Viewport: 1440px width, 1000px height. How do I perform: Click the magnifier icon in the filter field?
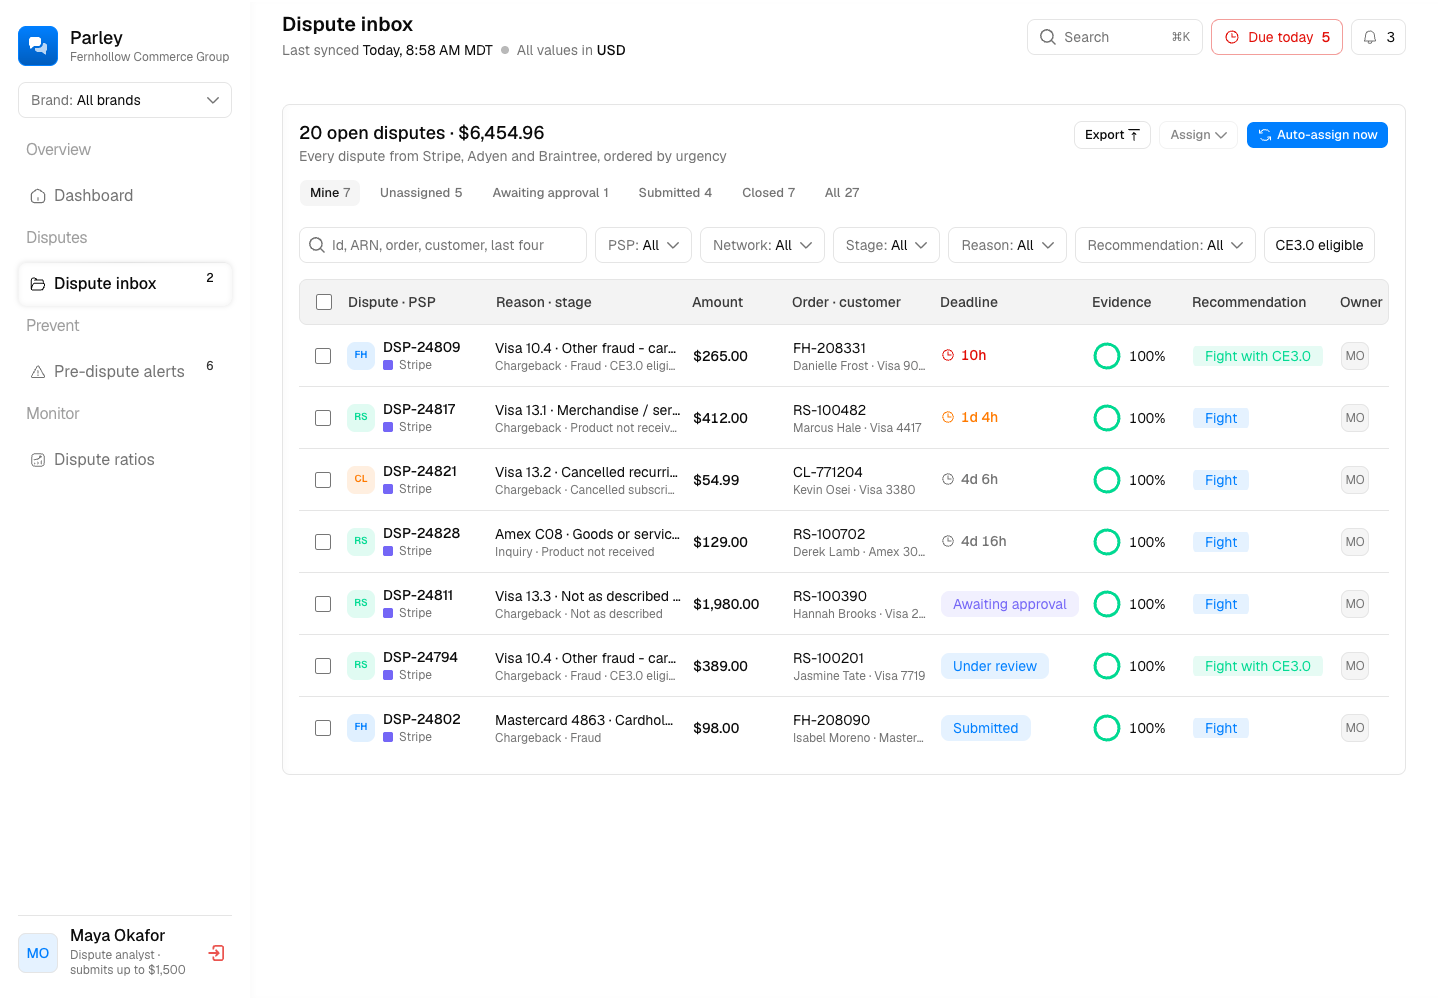[317, 245]
